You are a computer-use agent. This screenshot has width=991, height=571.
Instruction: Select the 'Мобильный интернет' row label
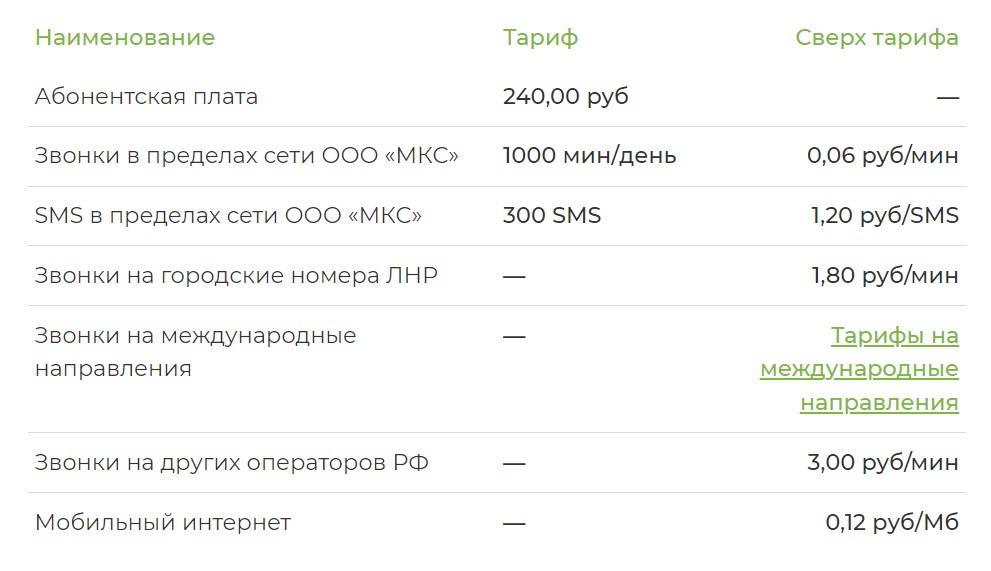click(x=163, y=522)
